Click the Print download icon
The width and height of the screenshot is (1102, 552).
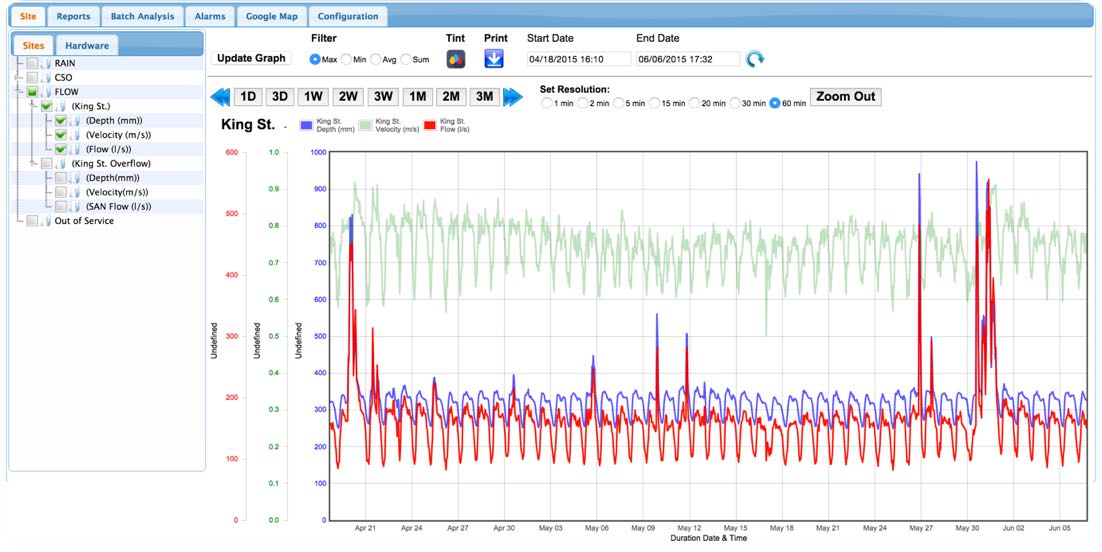494,59
